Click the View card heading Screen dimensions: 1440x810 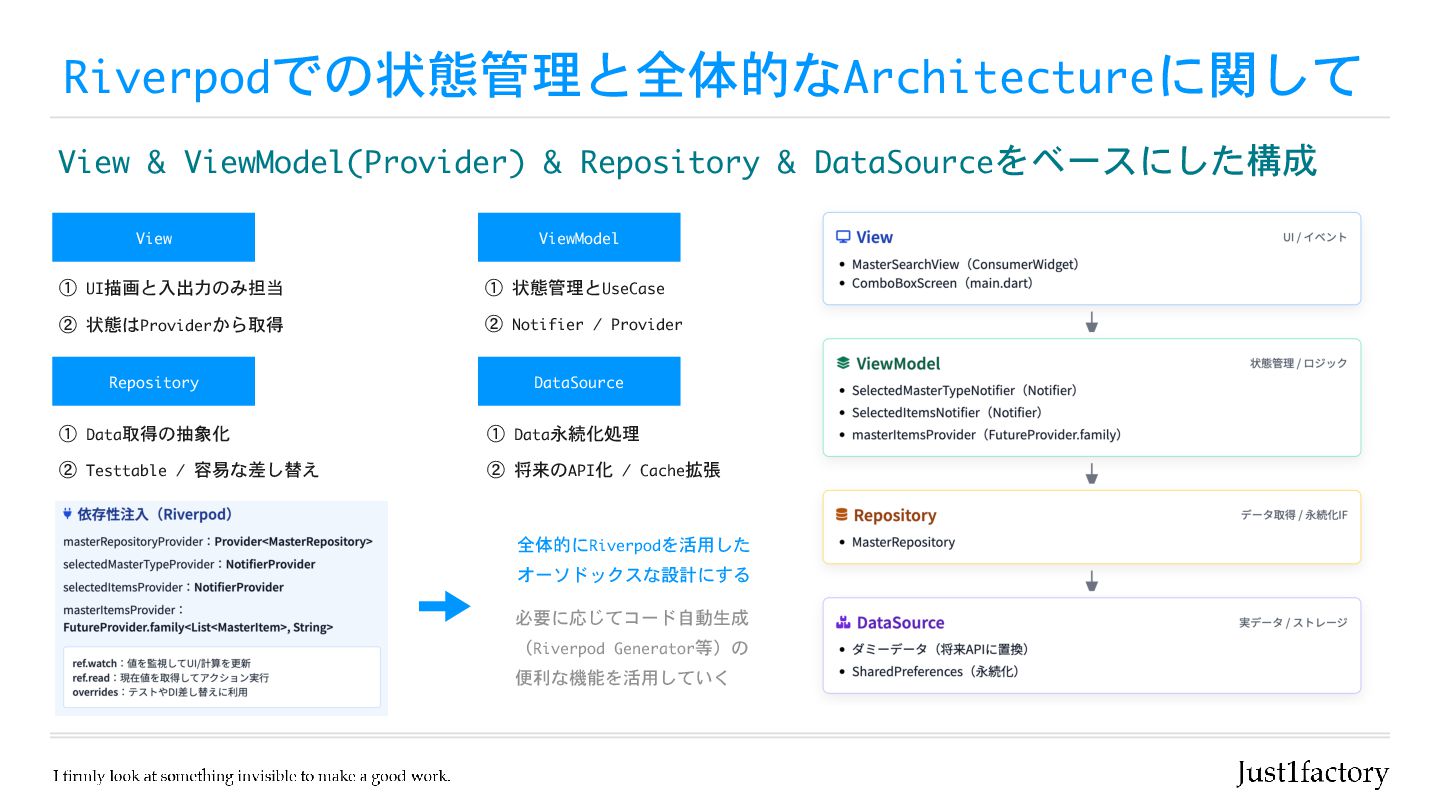(874, 237)
